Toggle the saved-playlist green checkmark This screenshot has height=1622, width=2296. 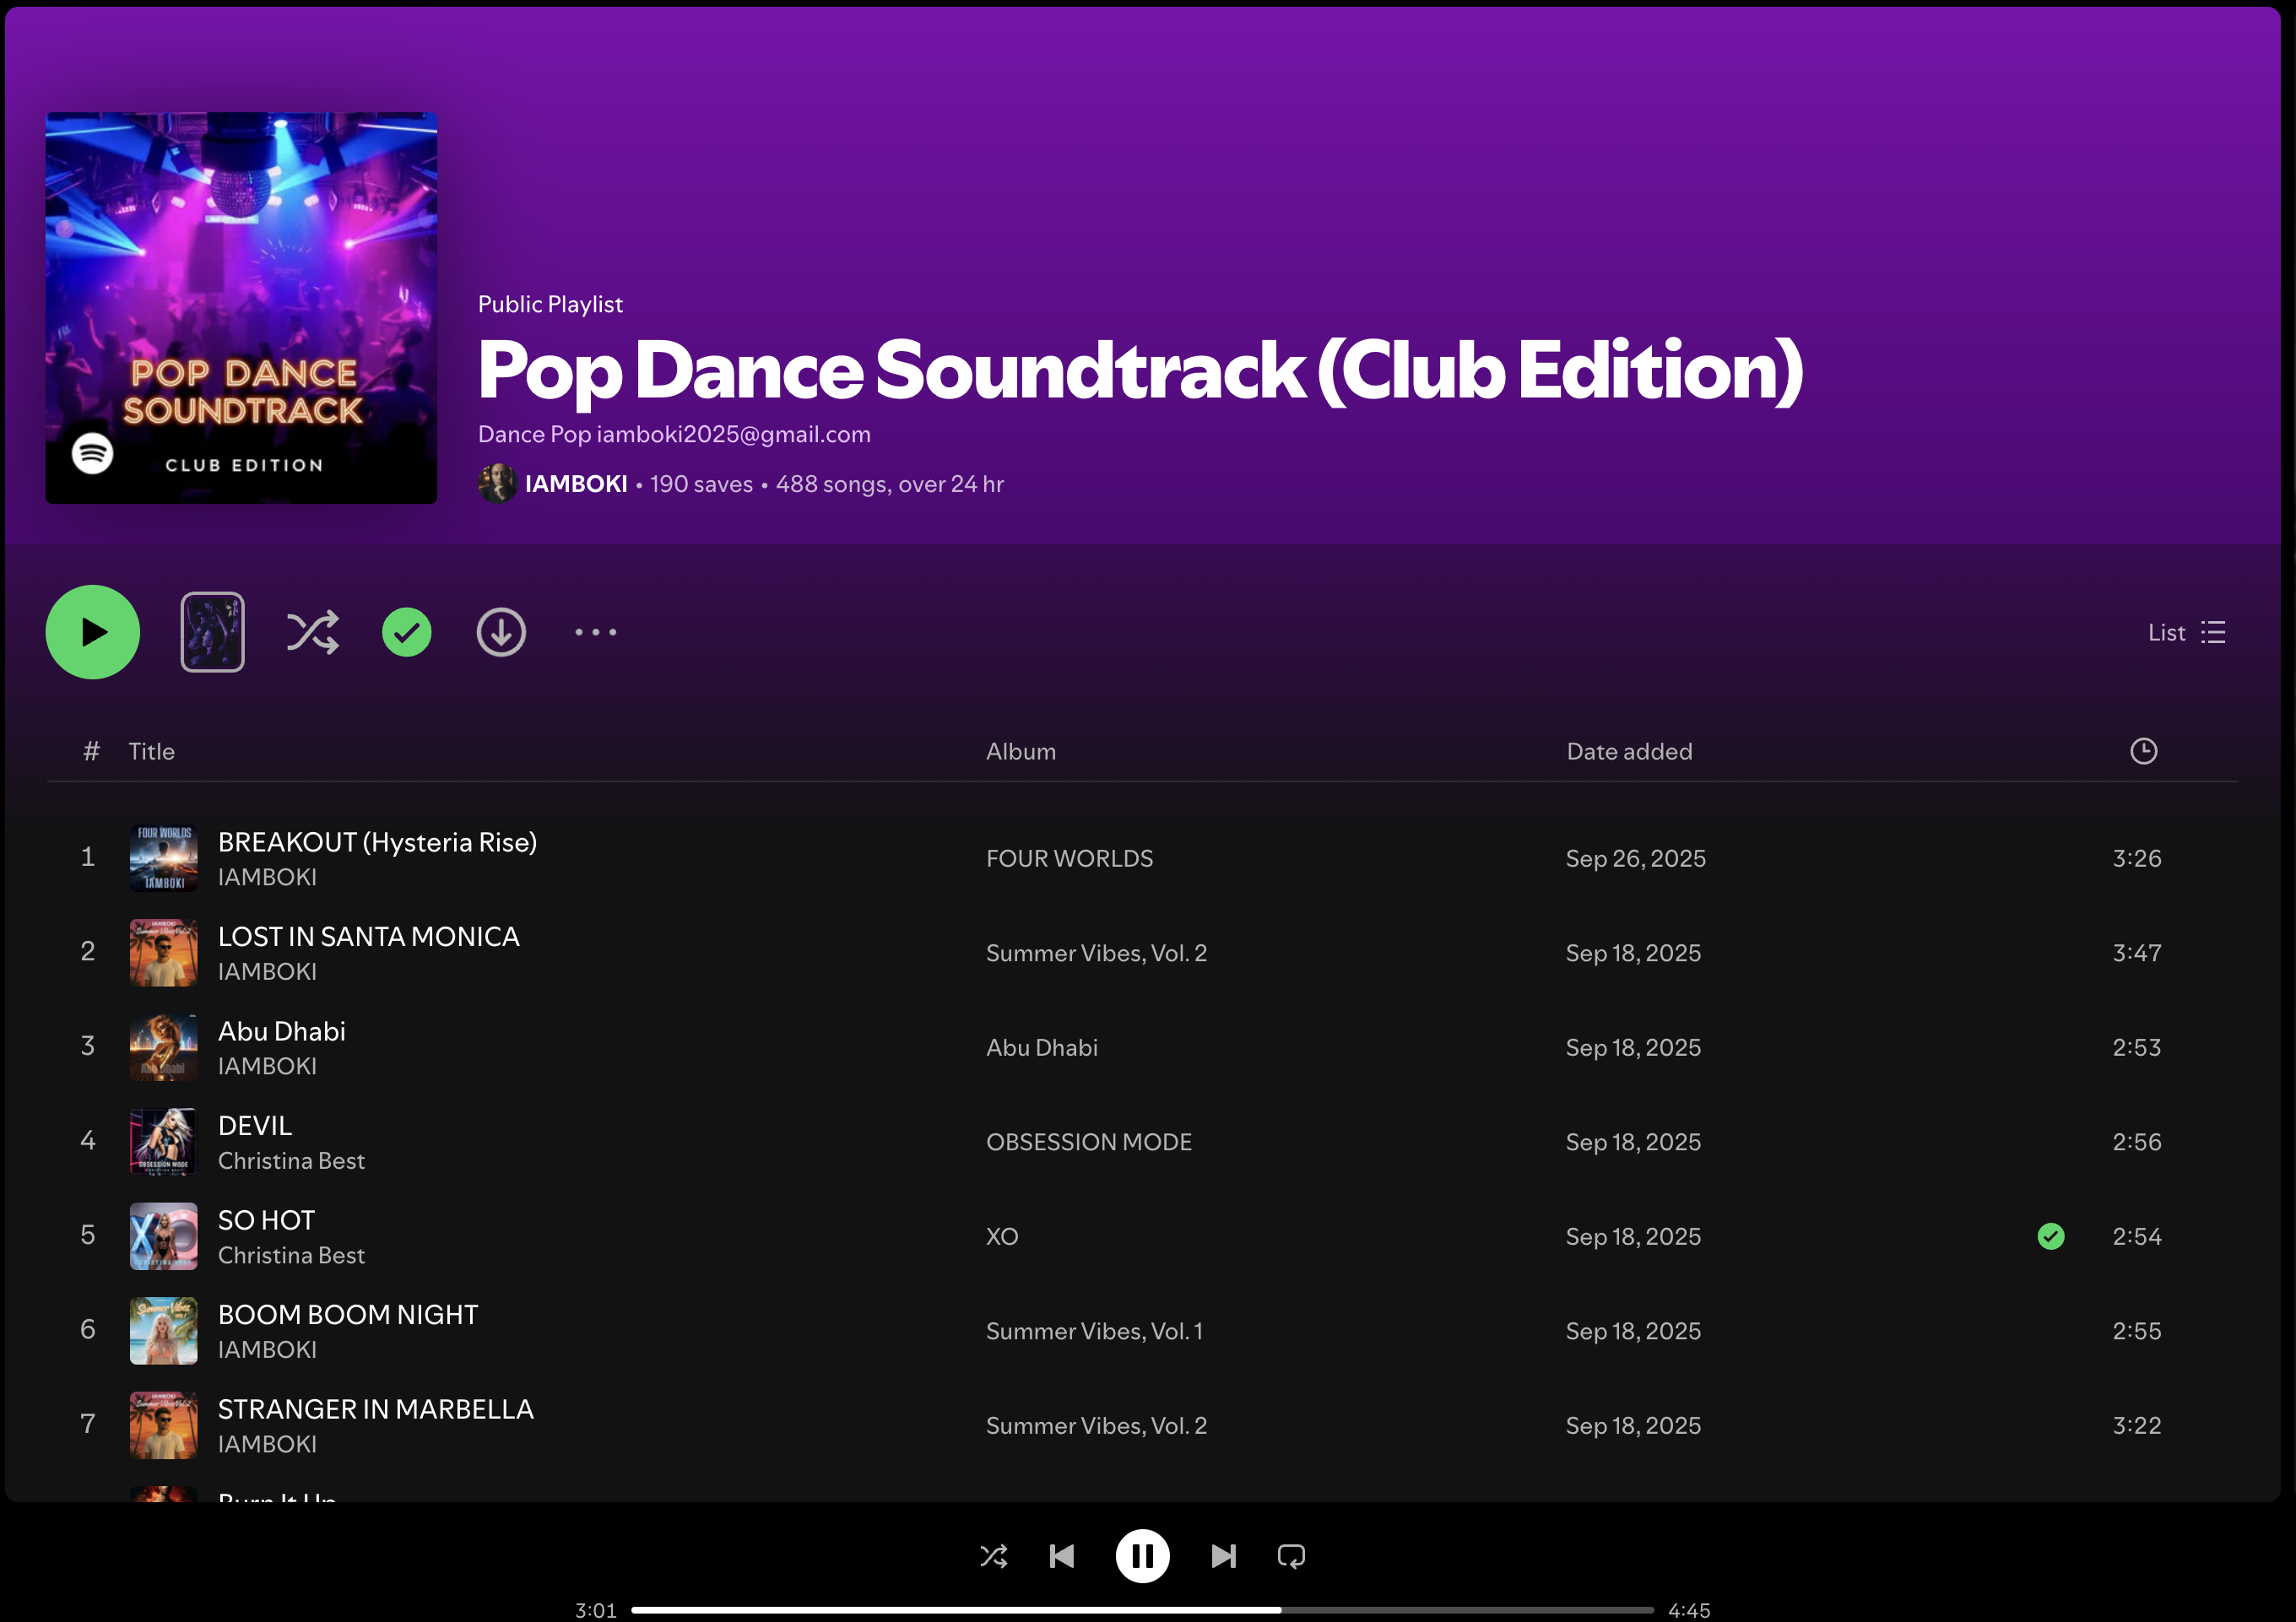click(406, 632)
